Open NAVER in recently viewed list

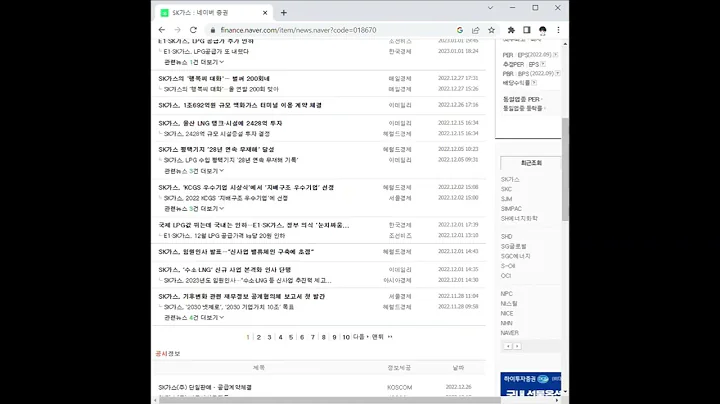509,333
